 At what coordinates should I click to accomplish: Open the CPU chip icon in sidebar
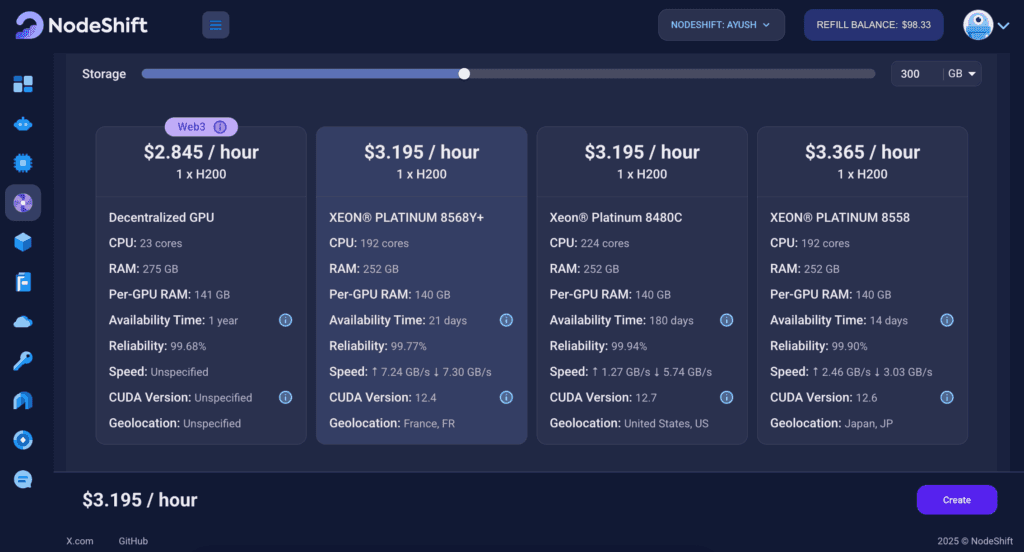tap(23, 163)
